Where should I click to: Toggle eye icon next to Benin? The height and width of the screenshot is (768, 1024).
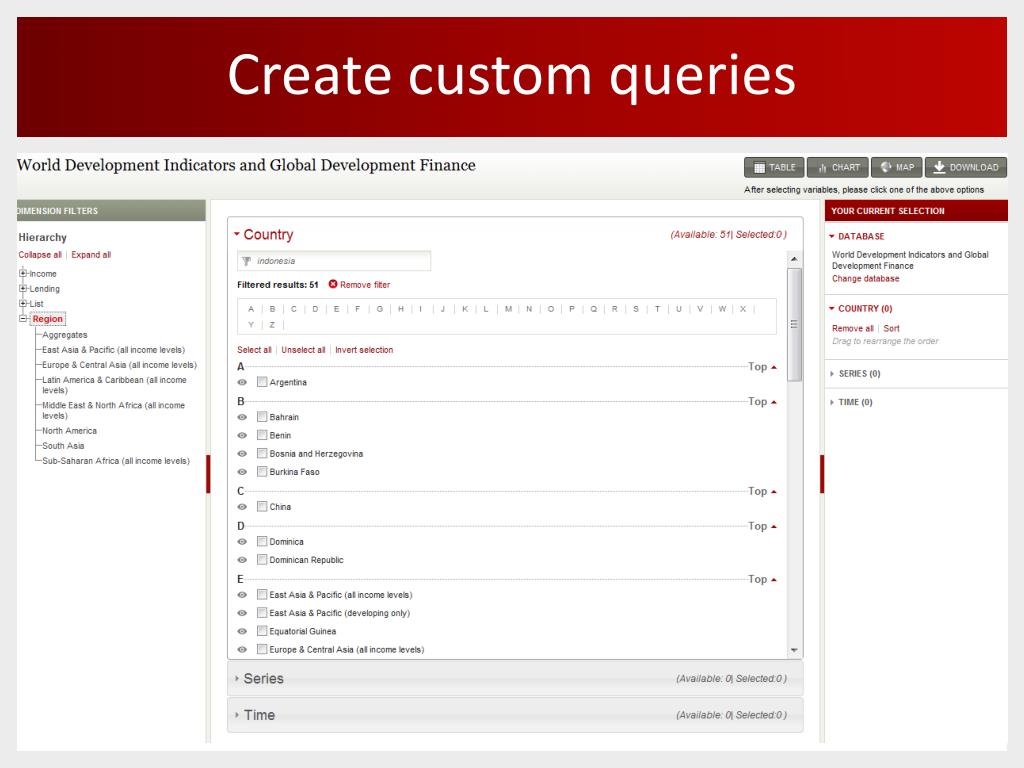tap(242, 435)
